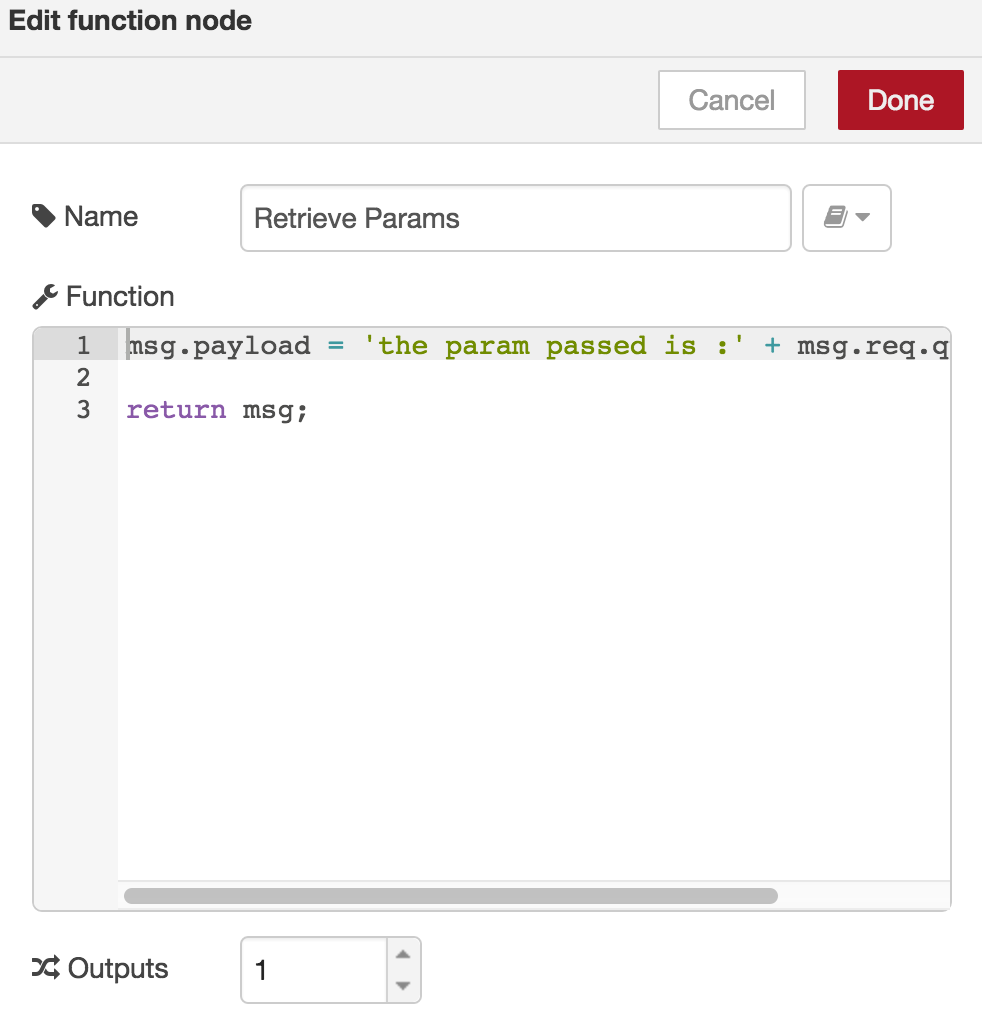Click the code editor horizontal scrollbar
The image size is (982, 1012).
tap(450, 896)
